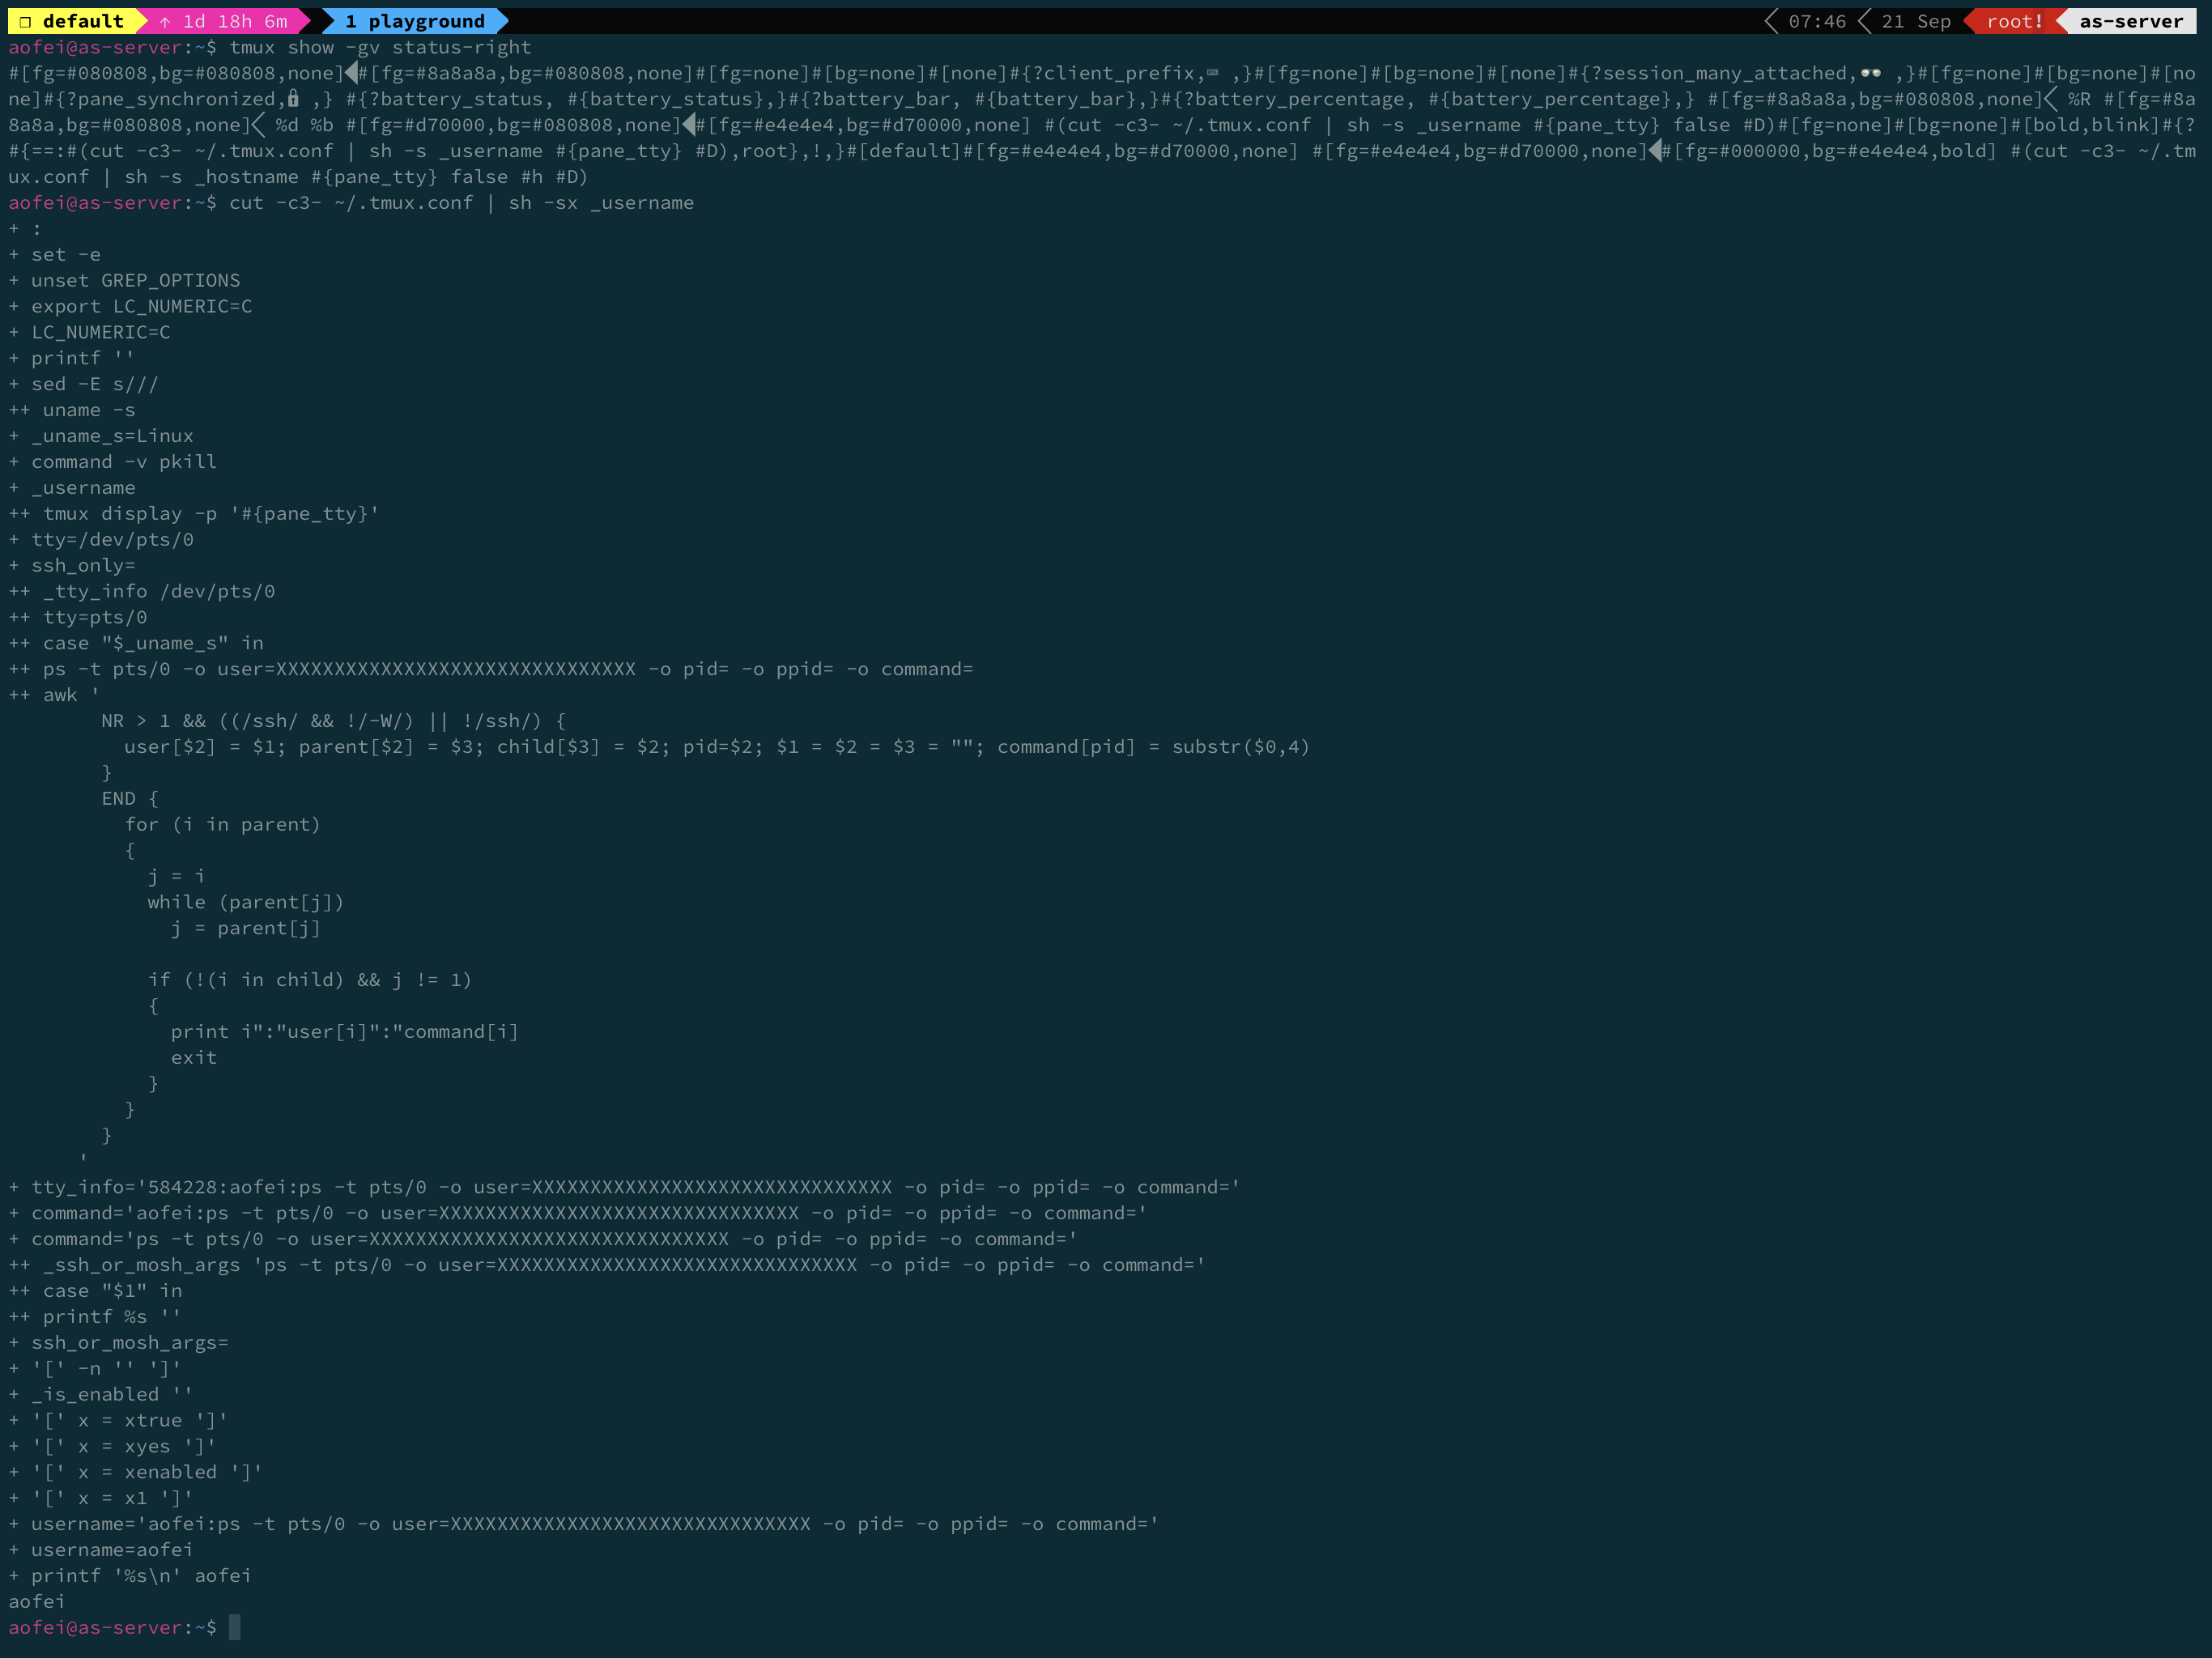
Task: Click the '++ _ssh_or_mosh_args' line
Action: pyautogui.click(x=607, y=1266)
